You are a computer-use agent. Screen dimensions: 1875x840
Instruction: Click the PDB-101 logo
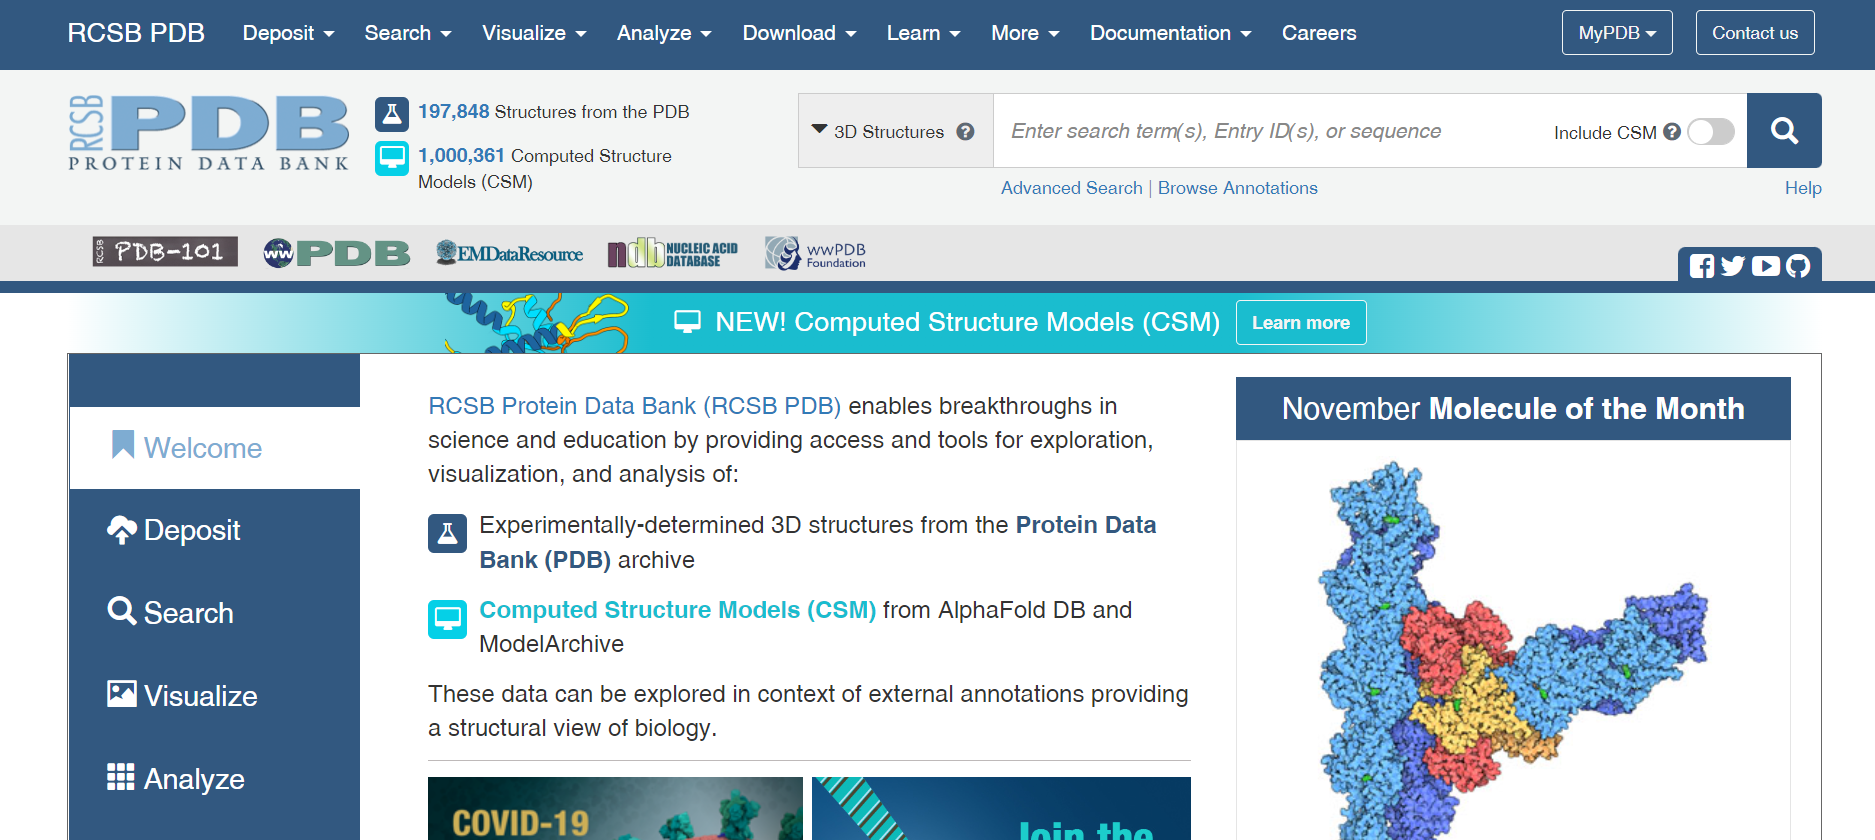pyautogui.click(x=165, y=252)
